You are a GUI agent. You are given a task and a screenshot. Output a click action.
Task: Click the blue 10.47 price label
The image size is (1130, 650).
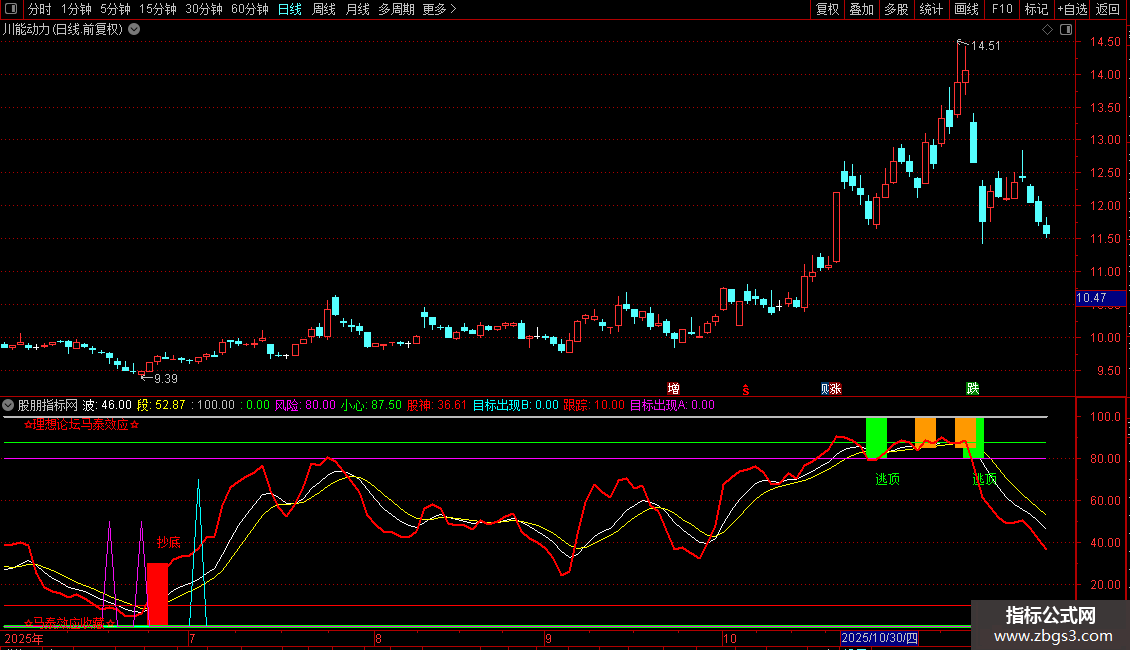(1091, 298)
